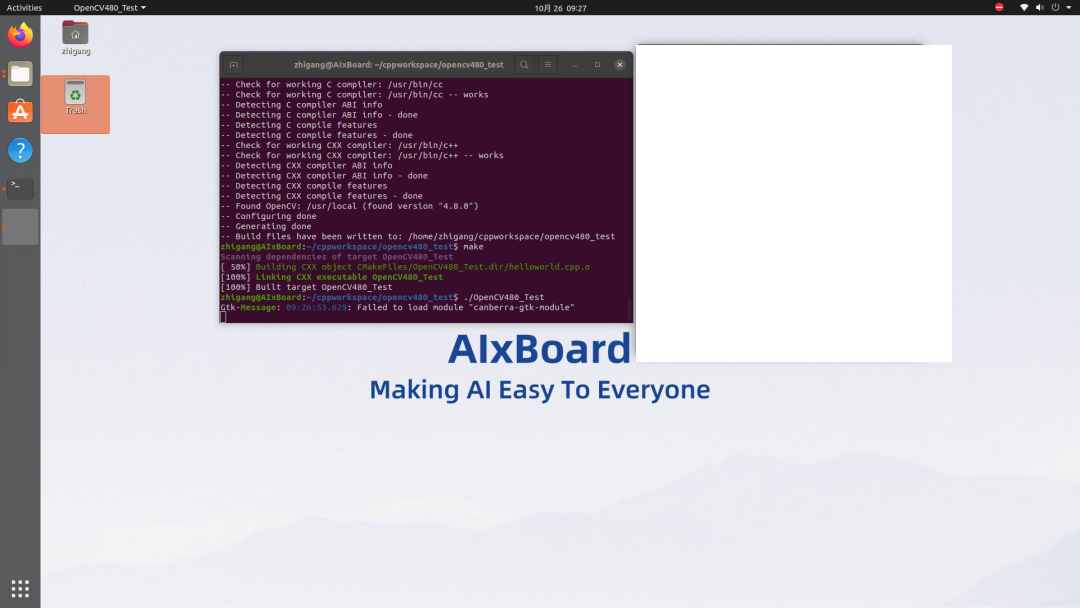Click the power icon in top bar
The image size is (1080, 608).
tap(1055, 8)
